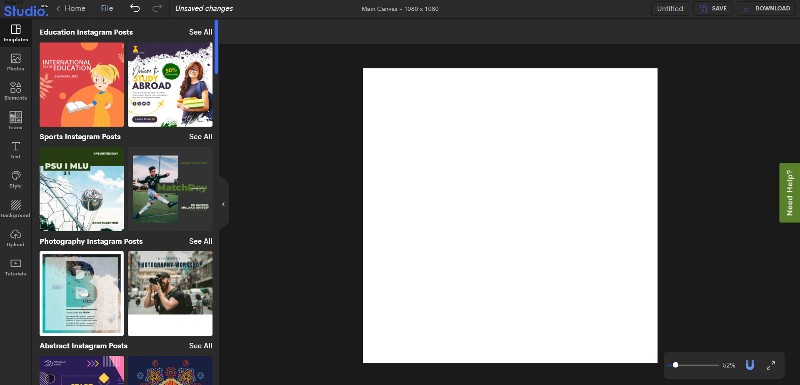Click the DOWNLOAD button
The image size is (800, 385).
(x=767, y=9)
